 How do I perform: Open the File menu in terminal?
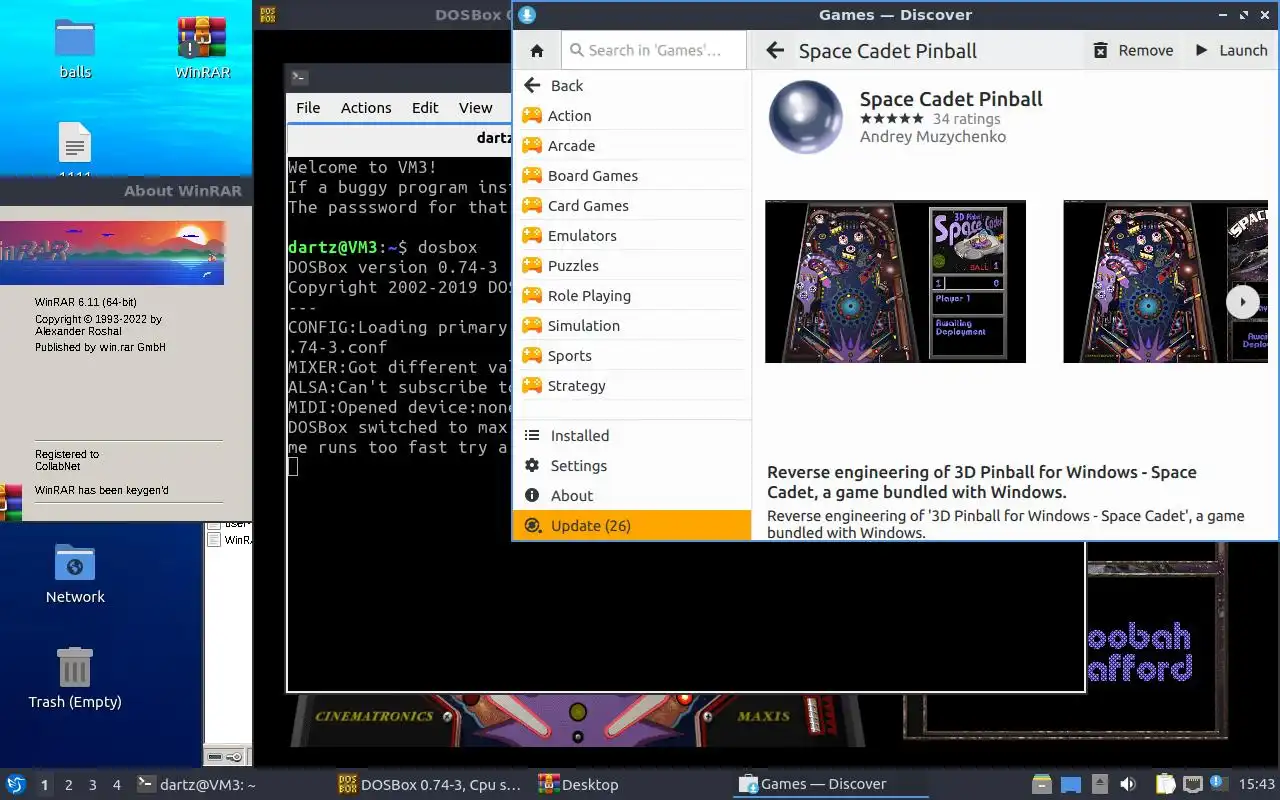(x=308, y=108)
